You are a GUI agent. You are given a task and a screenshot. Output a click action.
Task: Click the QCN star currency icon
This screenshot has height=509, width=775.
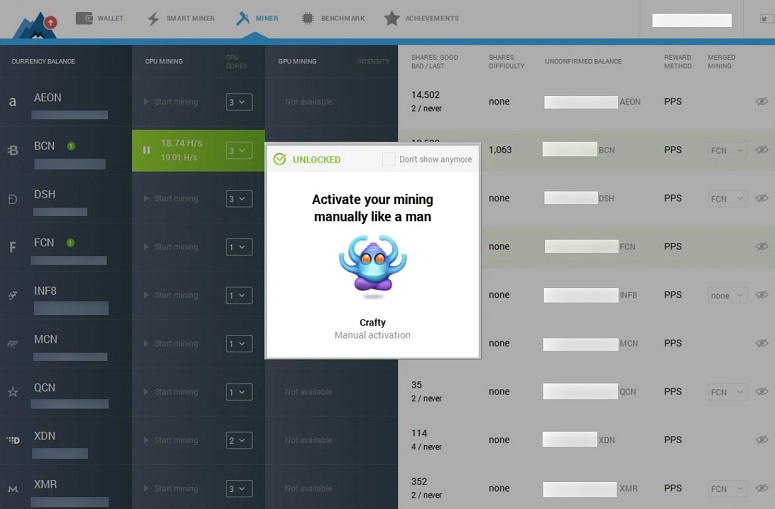click(13, 392)
